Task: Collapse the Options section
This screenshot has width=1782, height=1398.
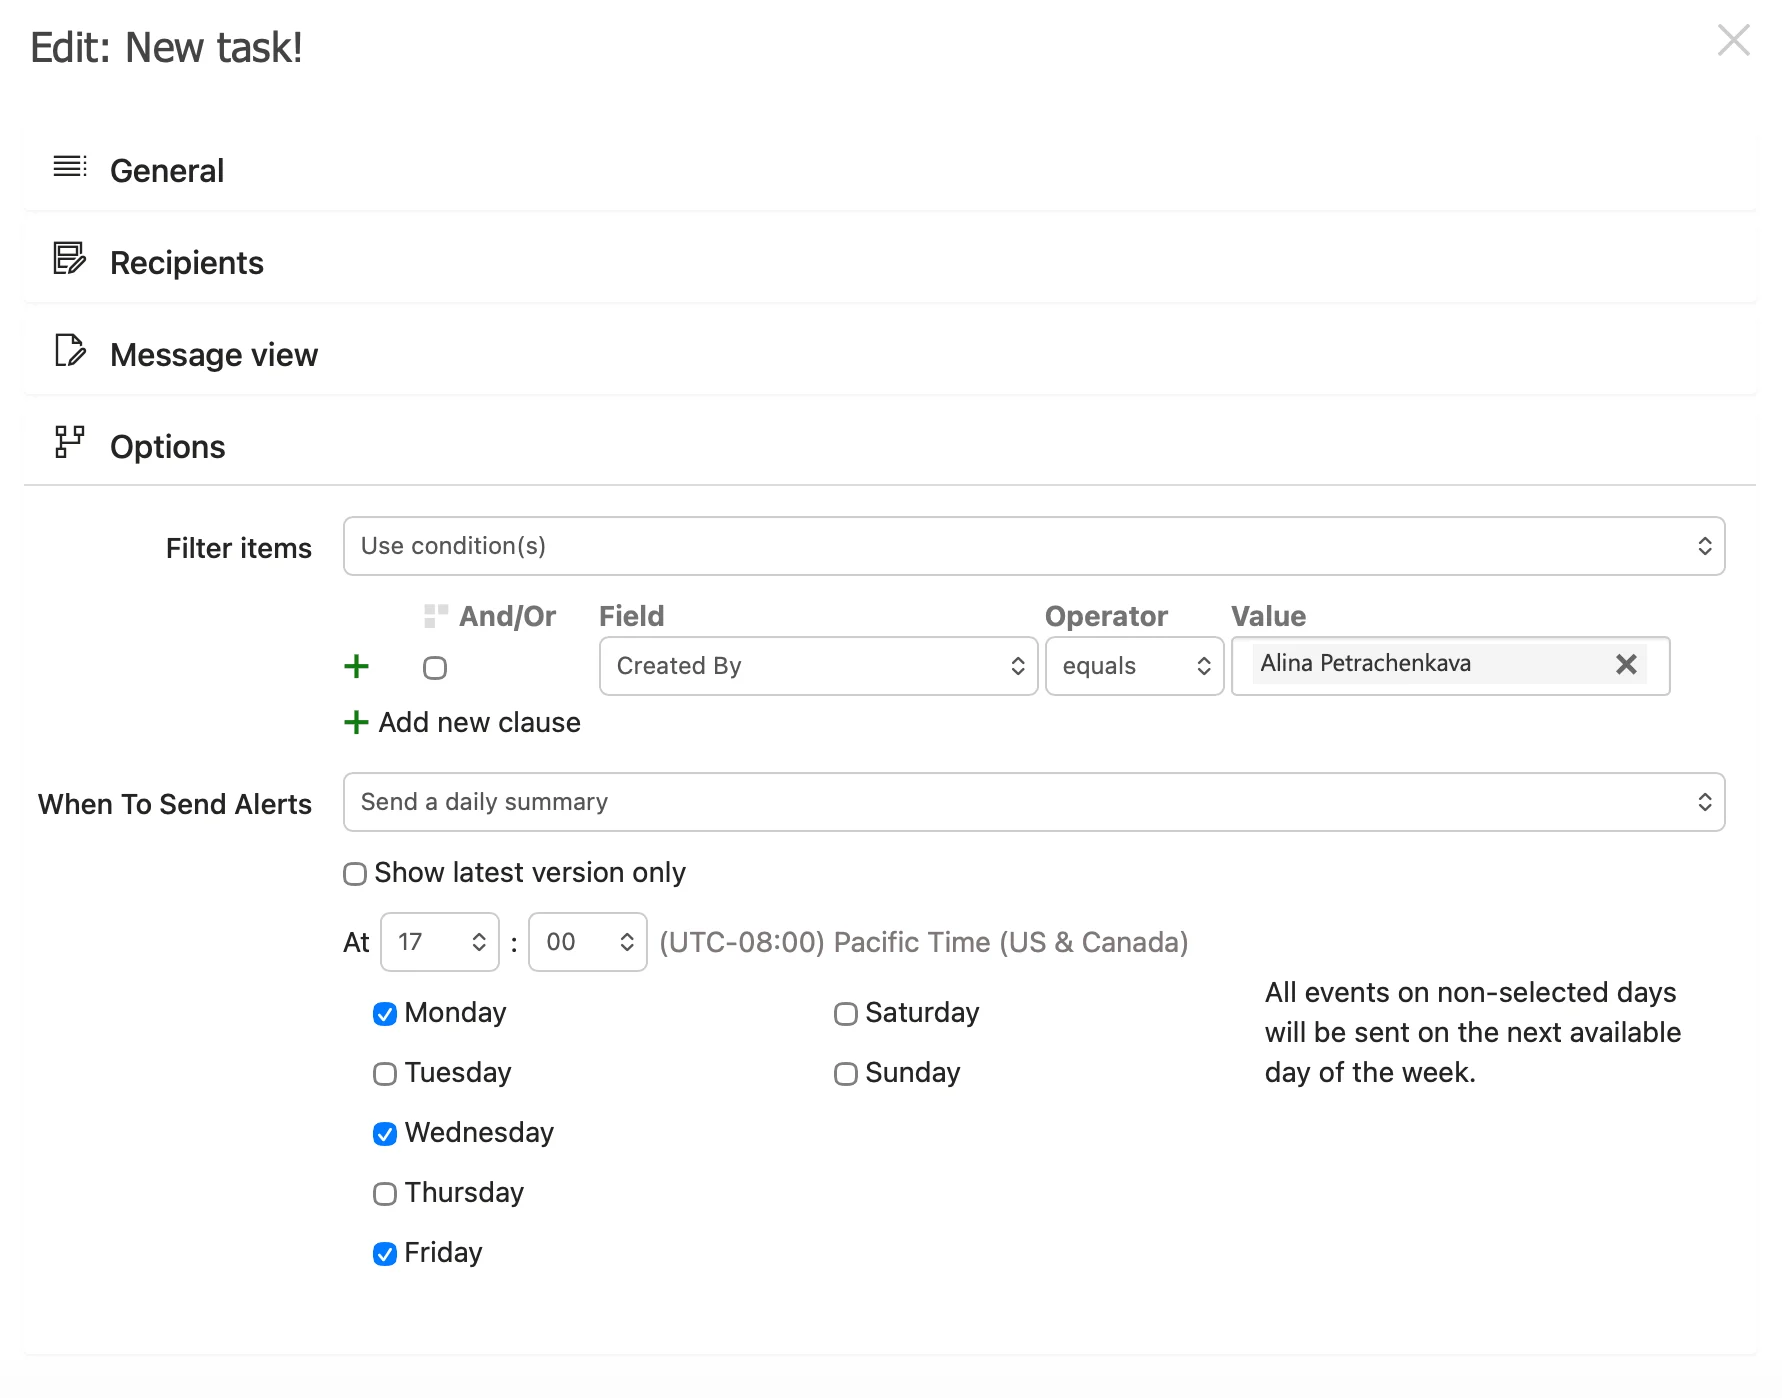Action: coord(890,447)
